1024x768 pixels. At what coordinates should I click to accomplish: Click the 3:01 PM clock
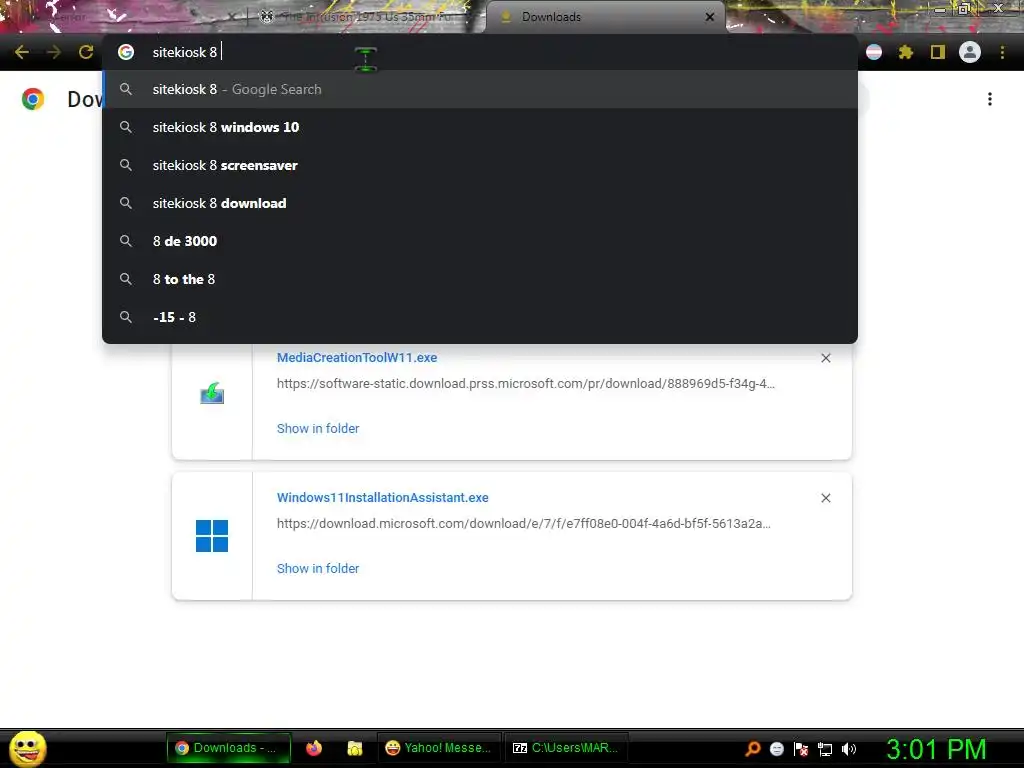(x=936, y=749)
